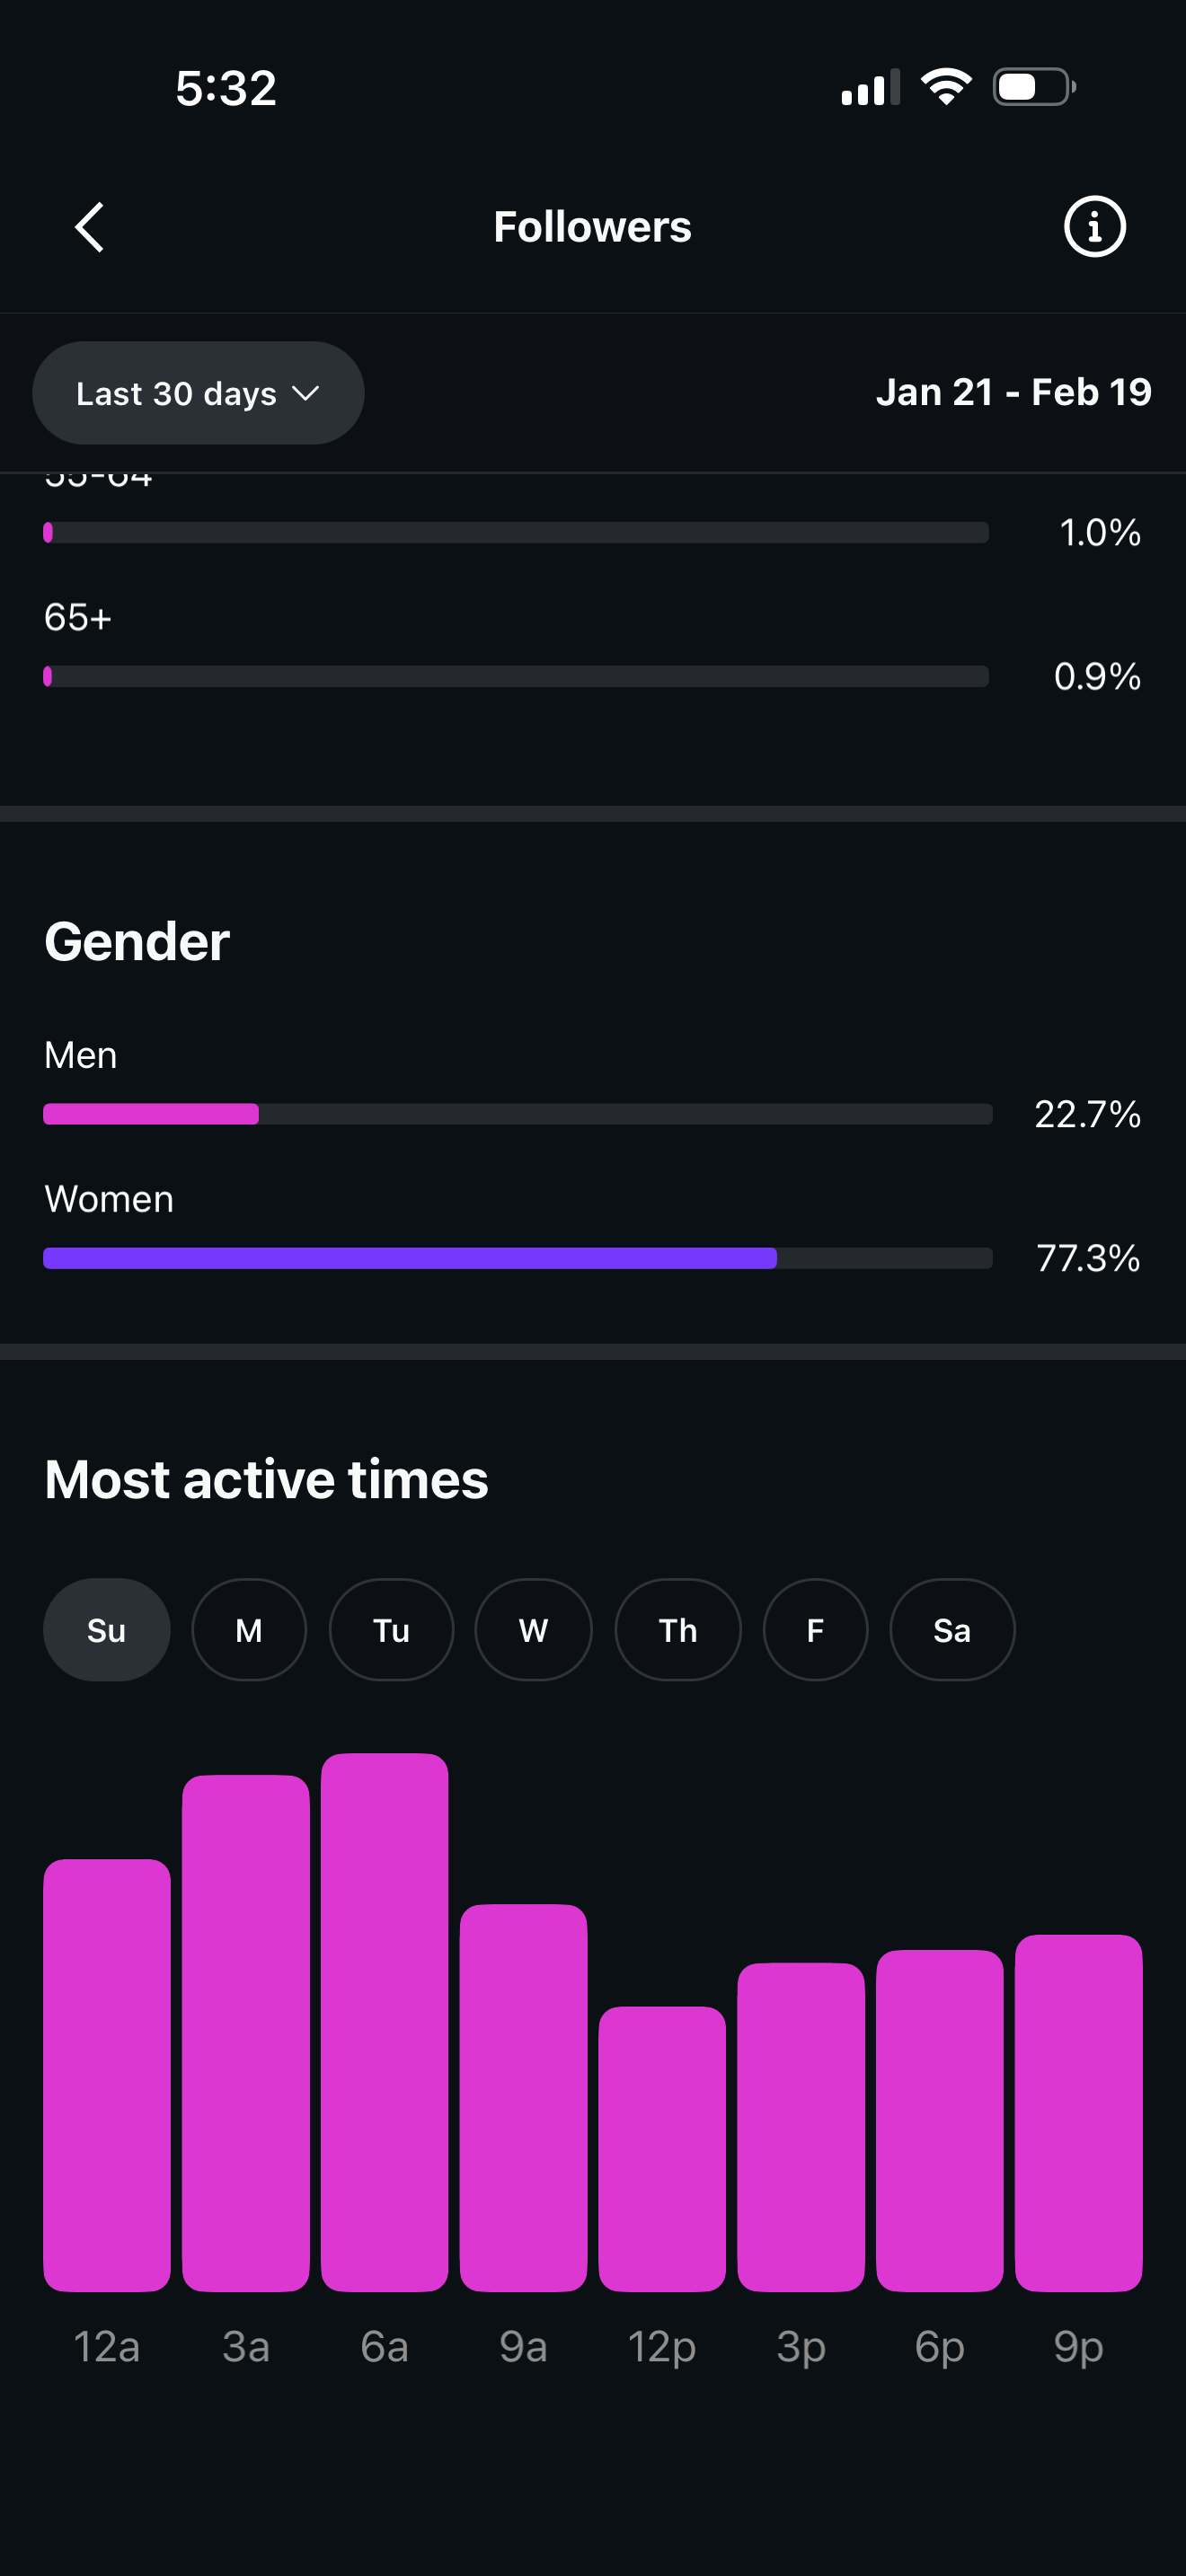Tap the back arrow icon
Screen dimensions: 1186x2576
[x=90, y=227]
